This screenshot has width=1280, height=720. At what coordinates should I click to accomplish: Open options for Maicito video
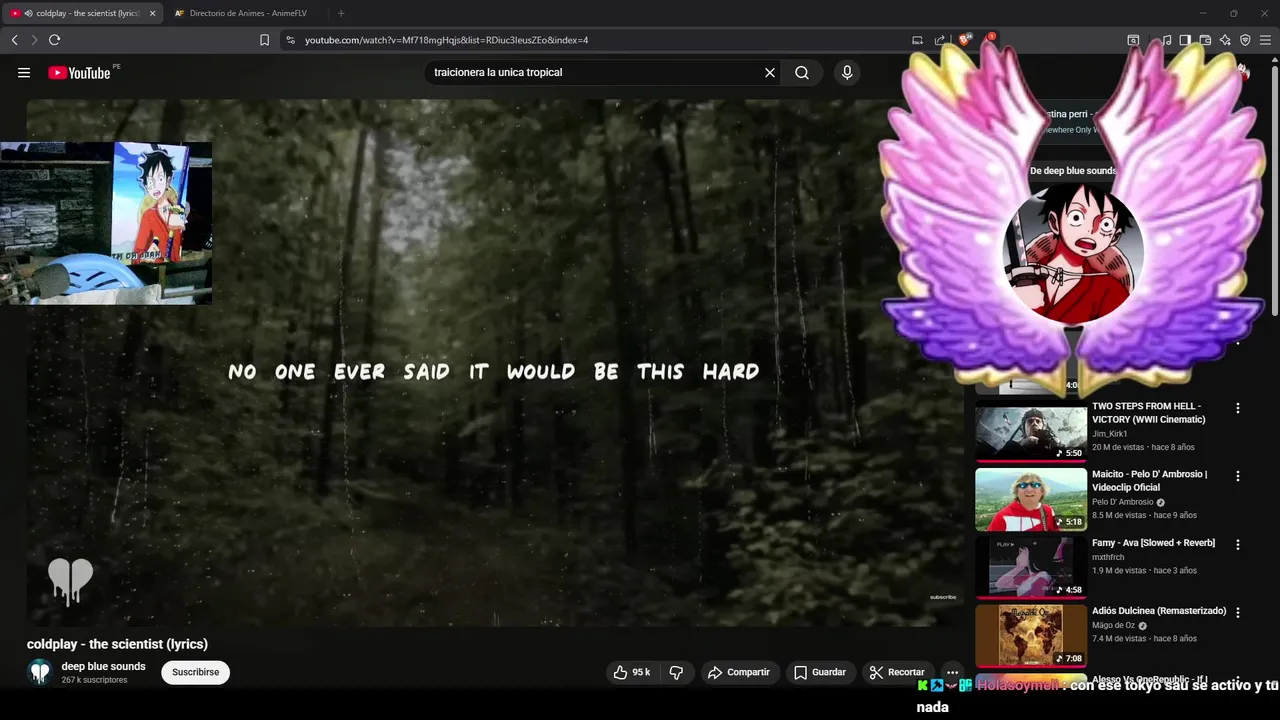[1238, 476]
